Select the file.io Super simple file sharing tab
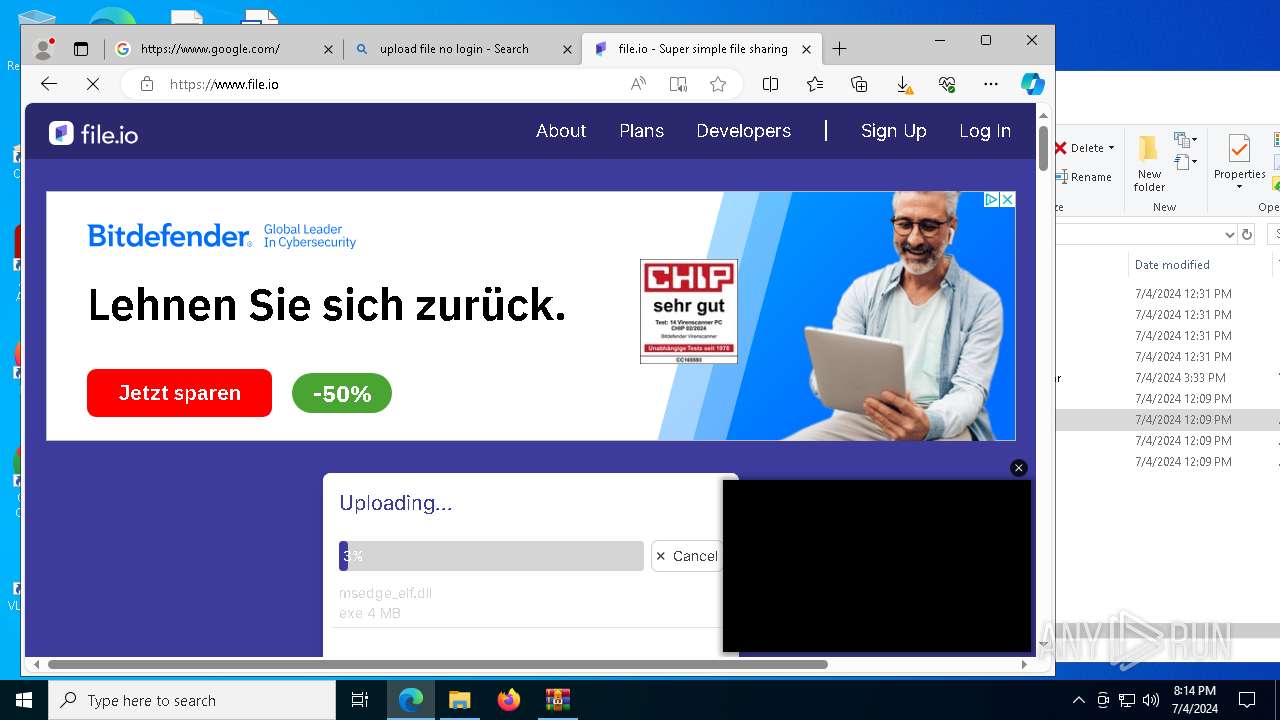 pyautogui.click(x=702, y=49)
